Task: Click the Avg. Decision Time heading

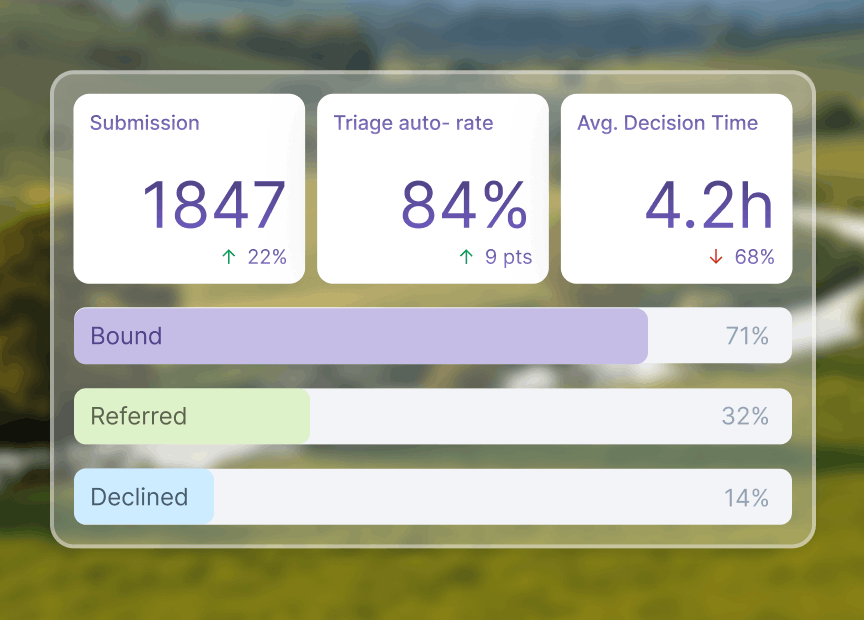Action: coord(667,123)
